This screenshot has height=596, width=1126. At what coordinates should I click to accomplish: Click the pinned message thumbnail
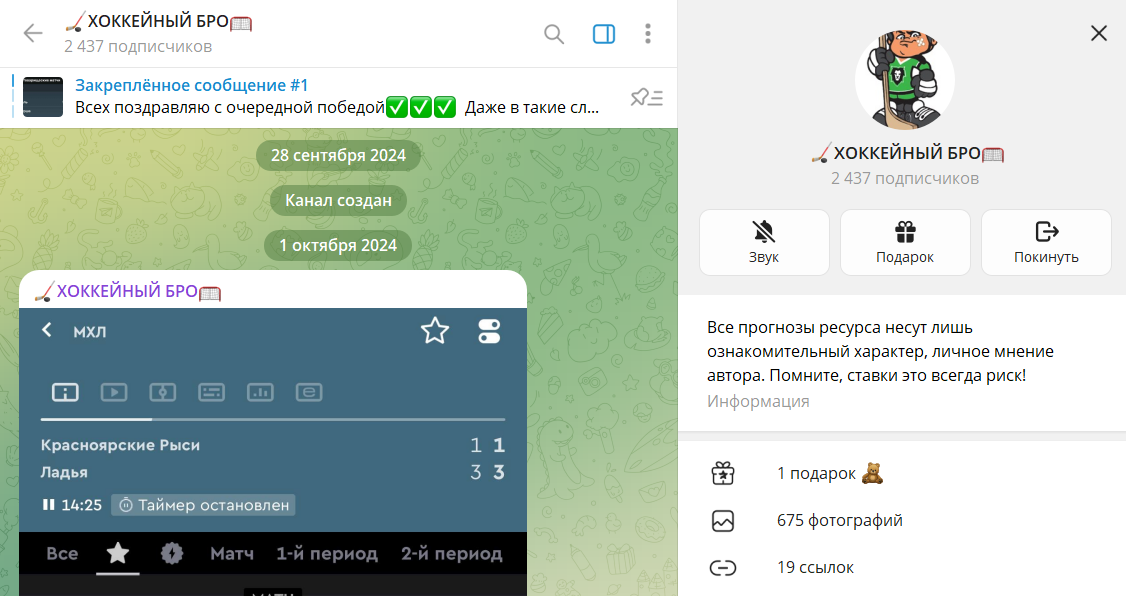pos(43,97)
